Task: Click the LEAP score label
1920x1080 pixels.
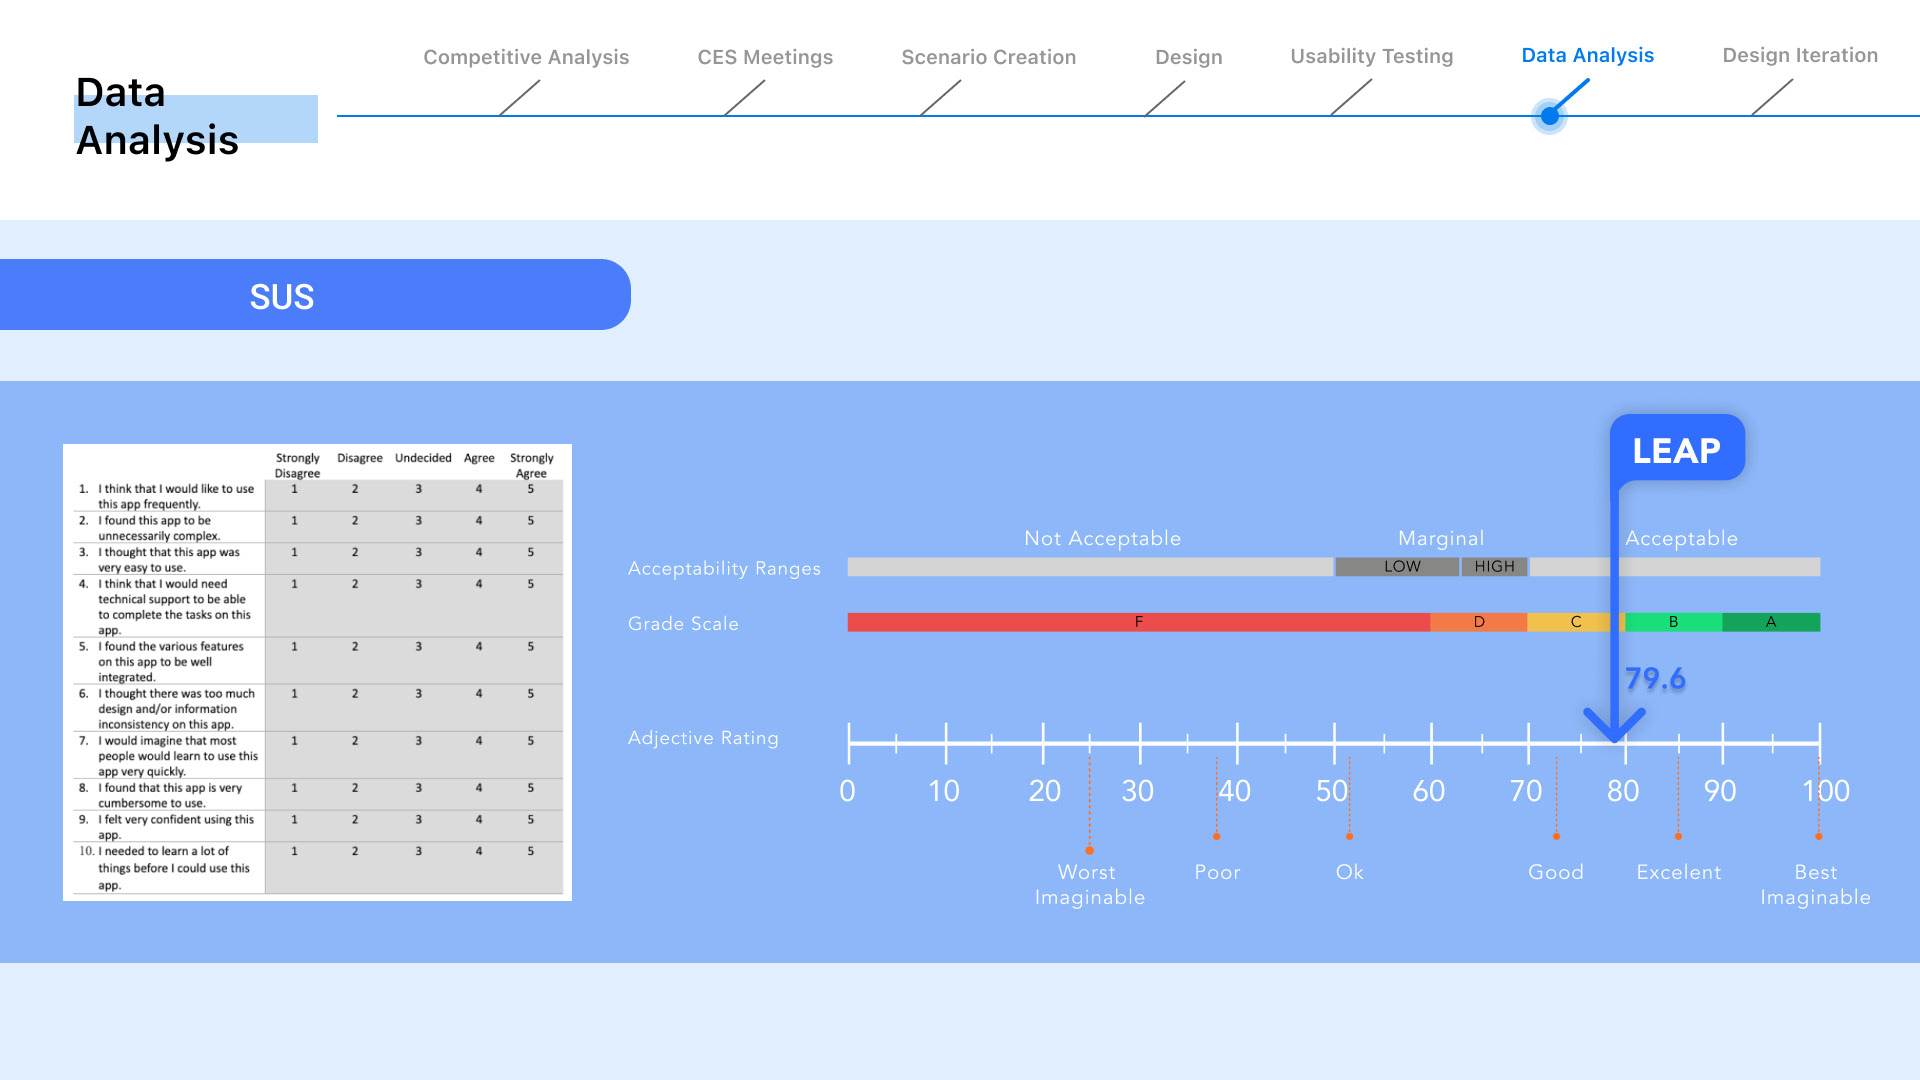Action: coord(1677,450)
